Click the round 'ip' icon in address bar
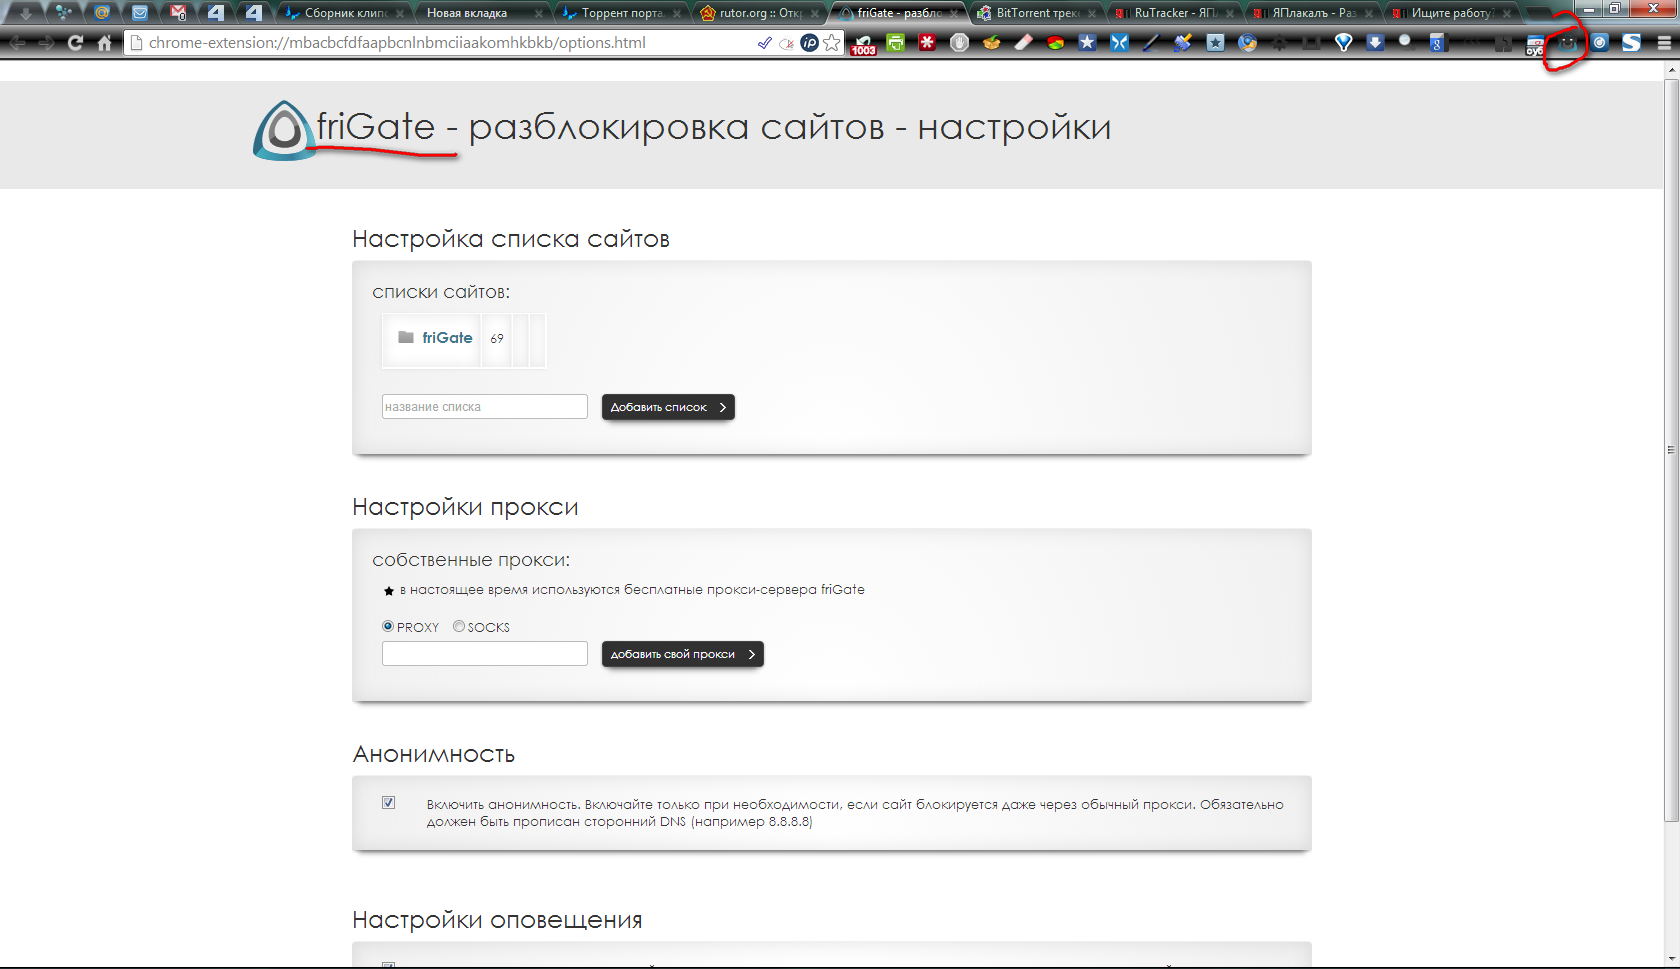This screenshot has width=1680, height=969. (810, 43)
